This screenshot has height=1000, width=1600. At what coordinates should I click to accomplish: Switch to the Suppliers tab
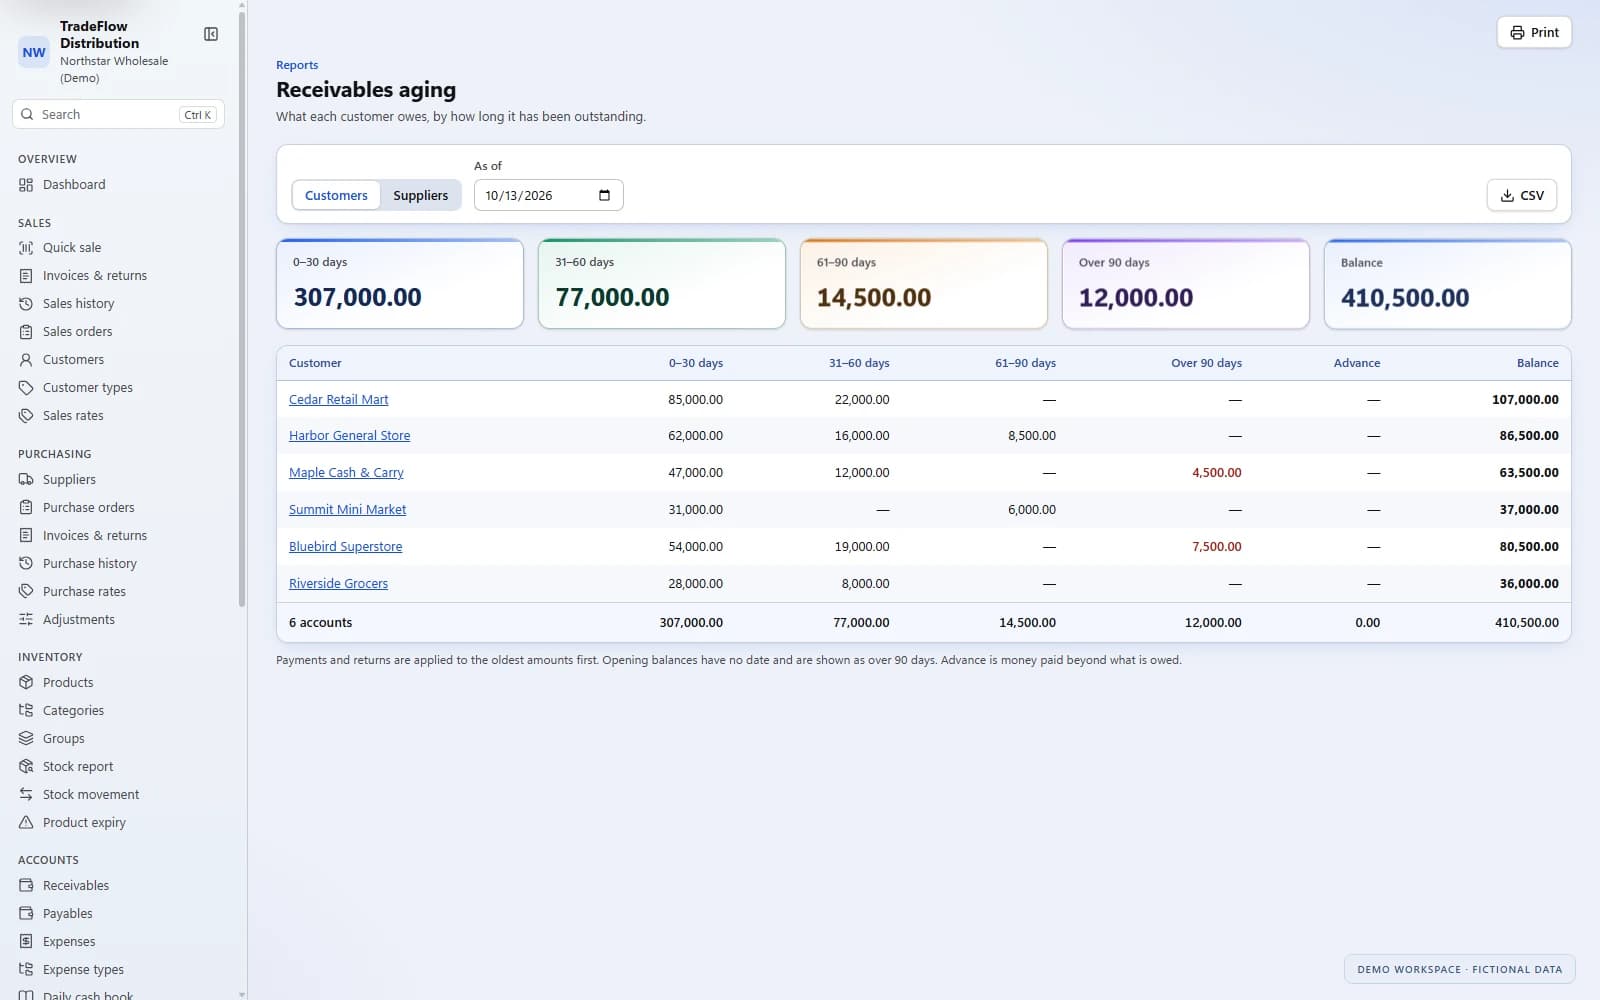point(420,195)
